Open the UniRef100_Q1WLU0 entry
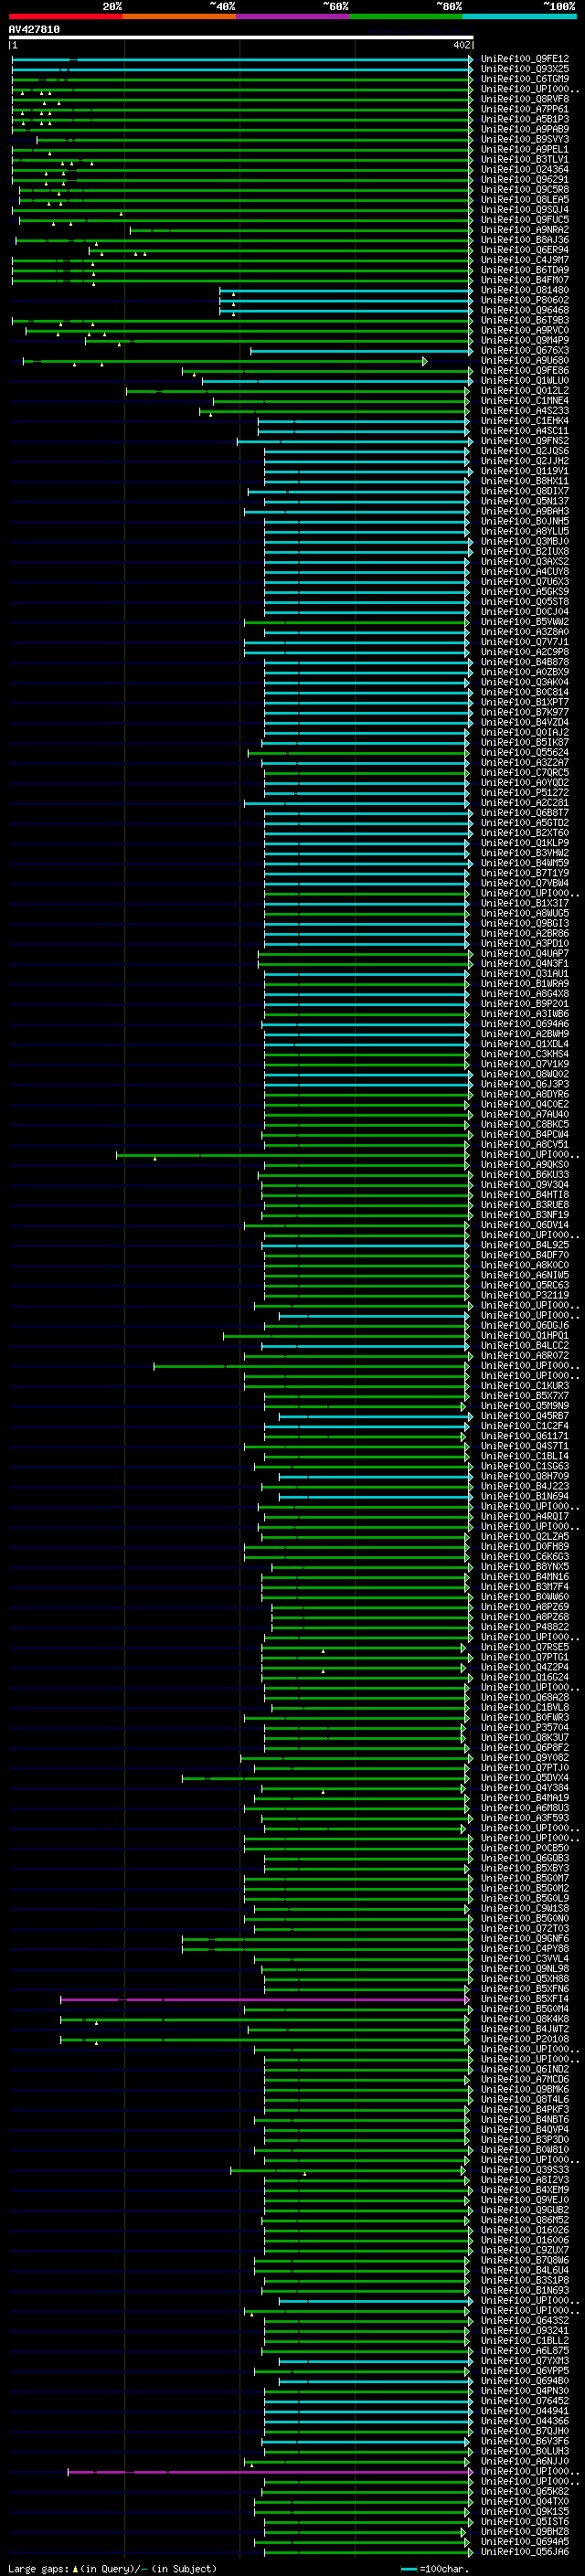The height and width of the screenshot is (2576, 585). tap(525, 381)
